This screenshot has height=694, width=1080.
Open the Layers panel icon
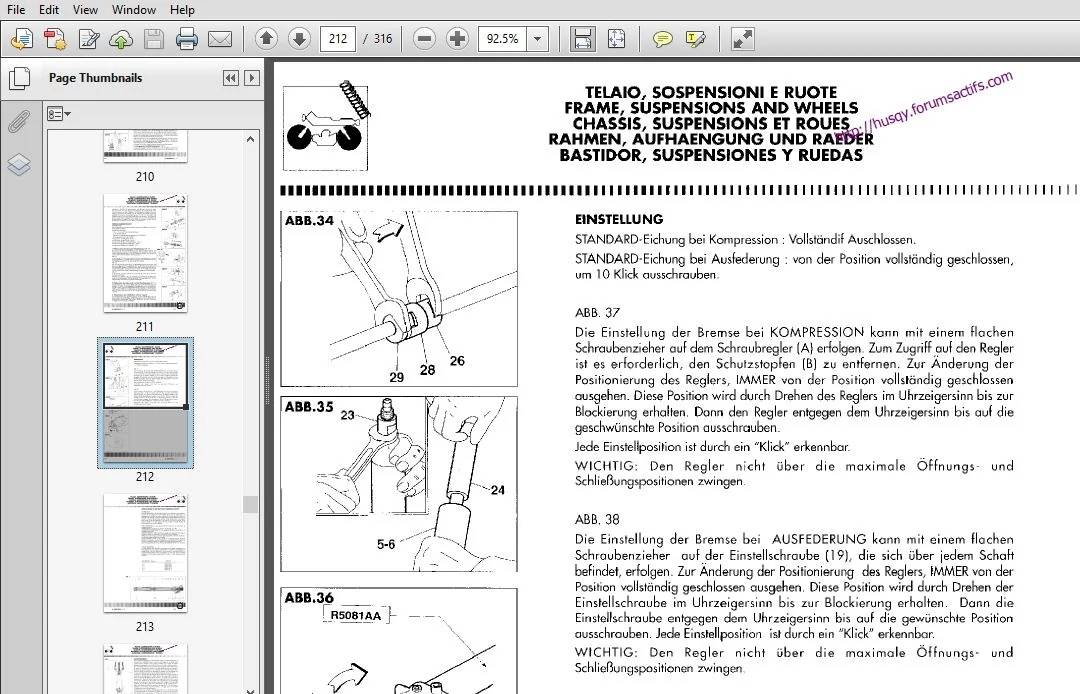tap(19, 165)
